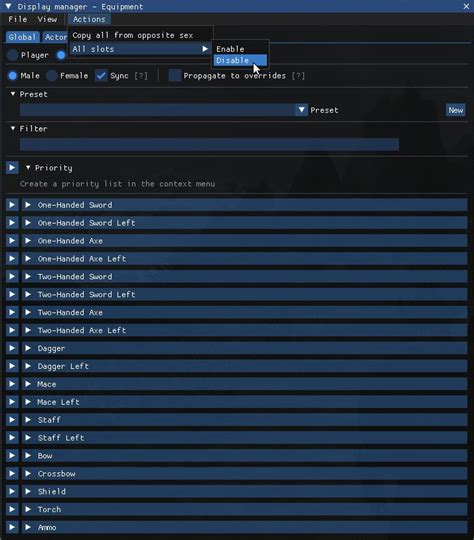The image size is (474, 540).
Task: Collapse the Display manager window title arrow
Action: click(8, 7)
